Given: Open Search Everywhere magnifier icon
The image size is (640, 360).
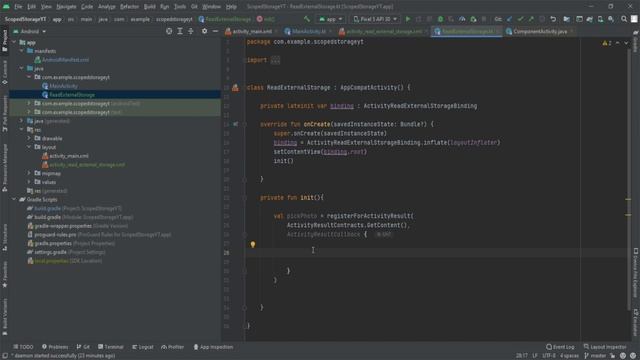Looking at the screenshot, I should pos(624,19).
